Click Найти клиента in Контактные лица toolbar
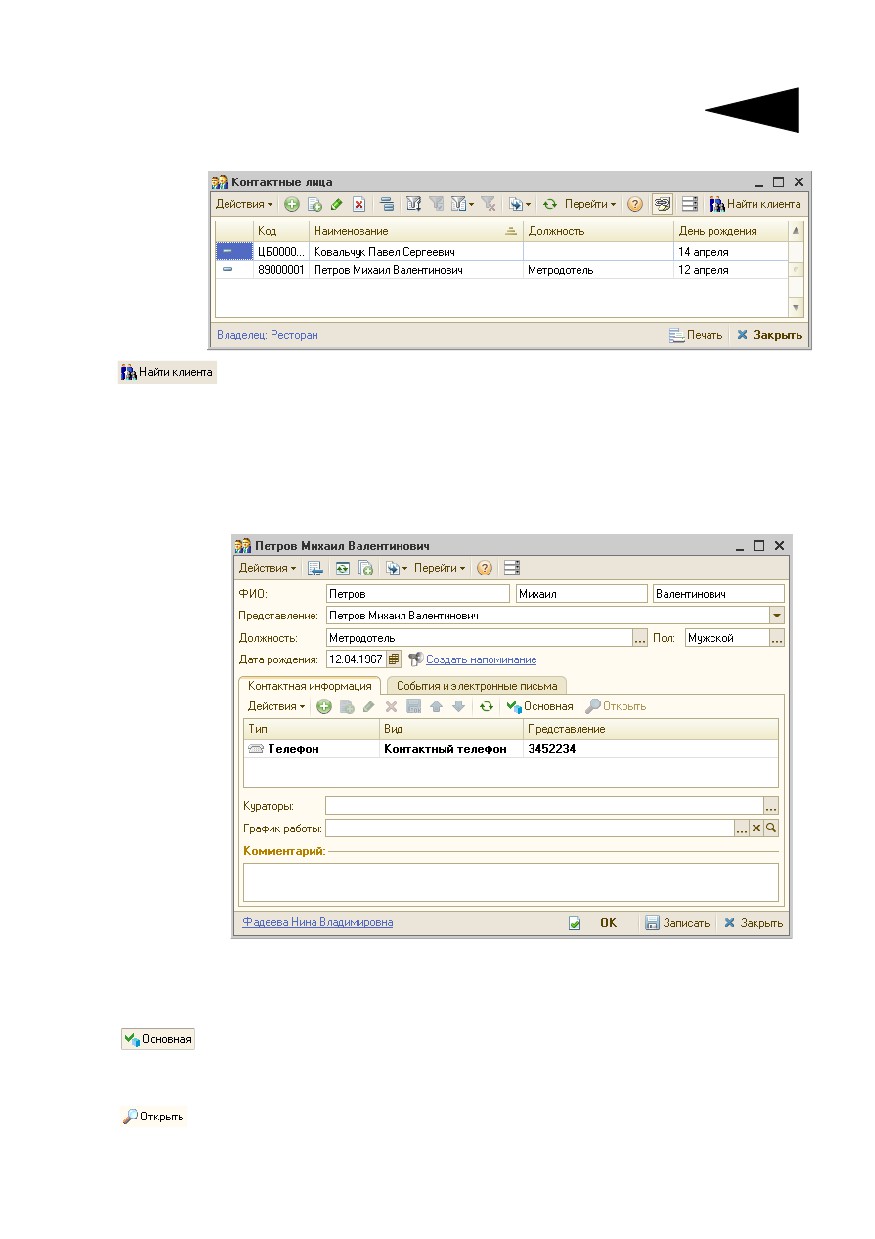Viewport: 875px width, 1239px height. (x=755, y=204)
